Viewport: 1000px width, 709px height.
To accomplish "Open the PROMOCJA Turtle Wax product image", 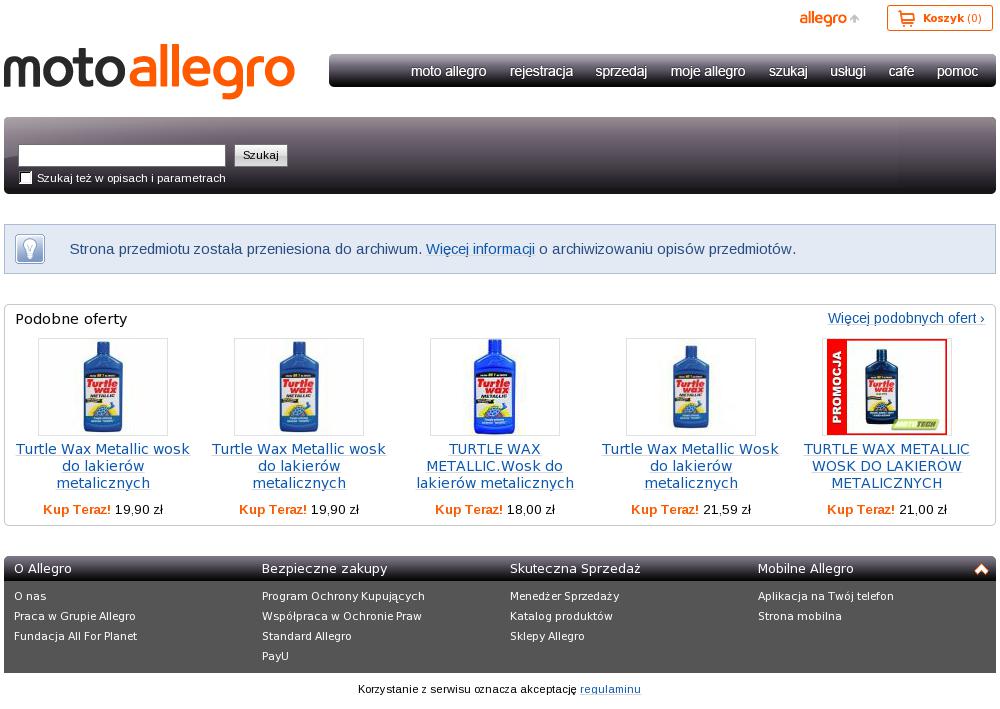I will click(886, 387).
